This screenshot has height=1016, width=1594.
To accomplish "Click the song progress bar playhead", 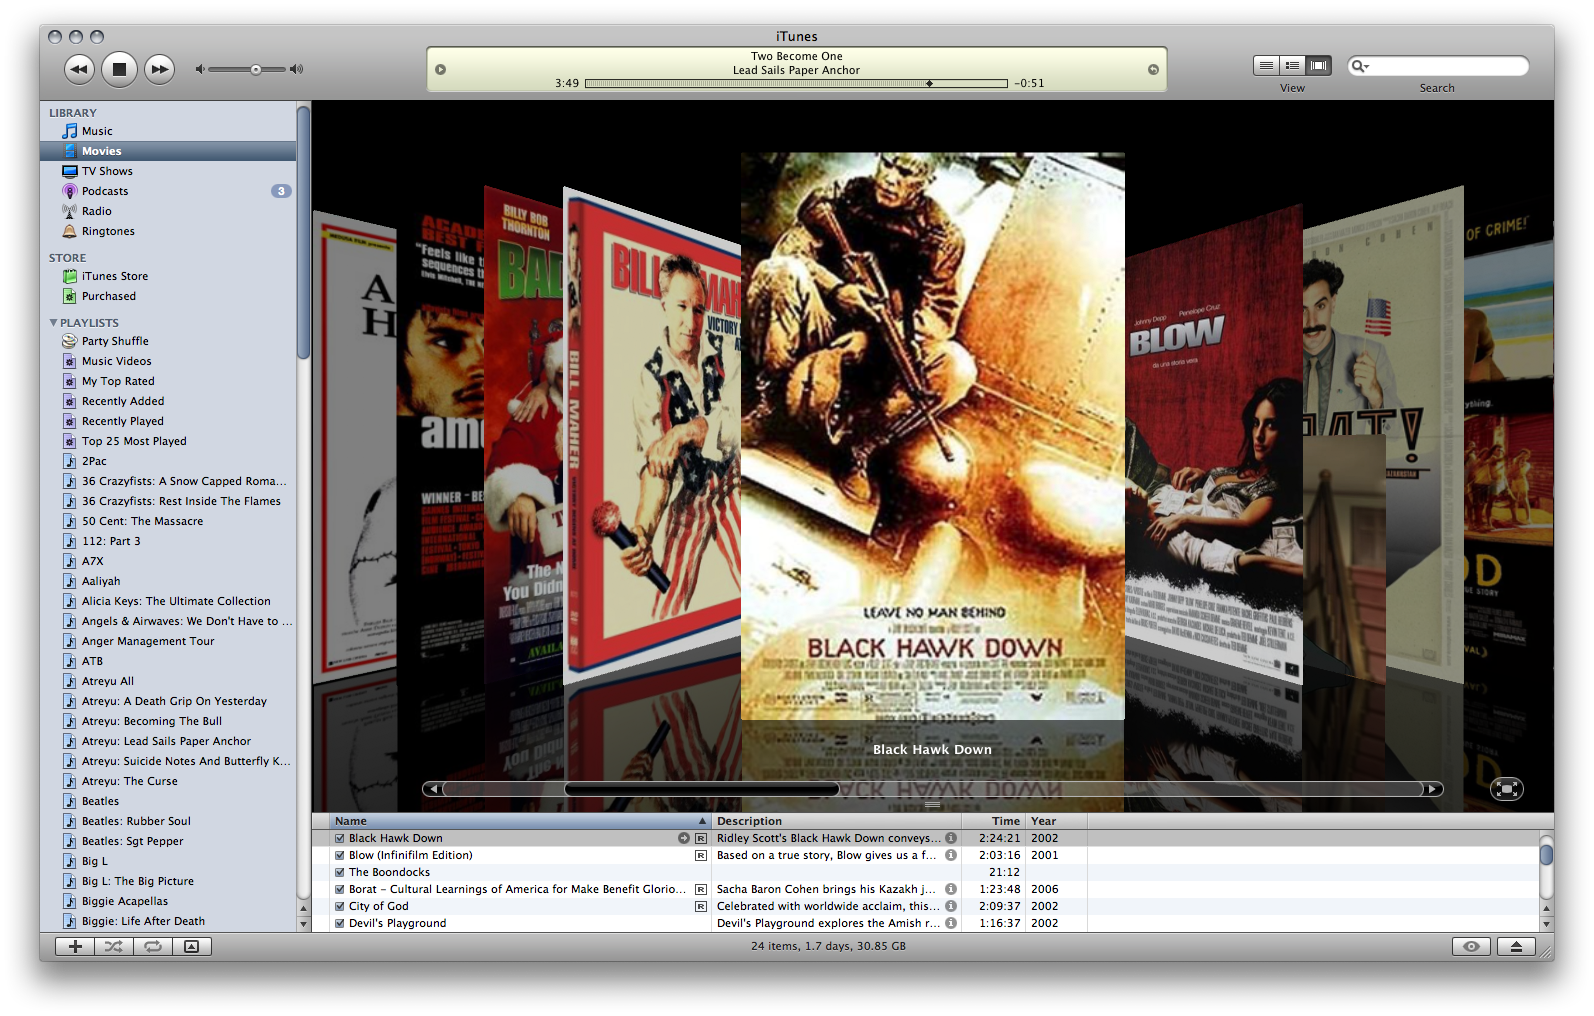I will tap(929, 84).
